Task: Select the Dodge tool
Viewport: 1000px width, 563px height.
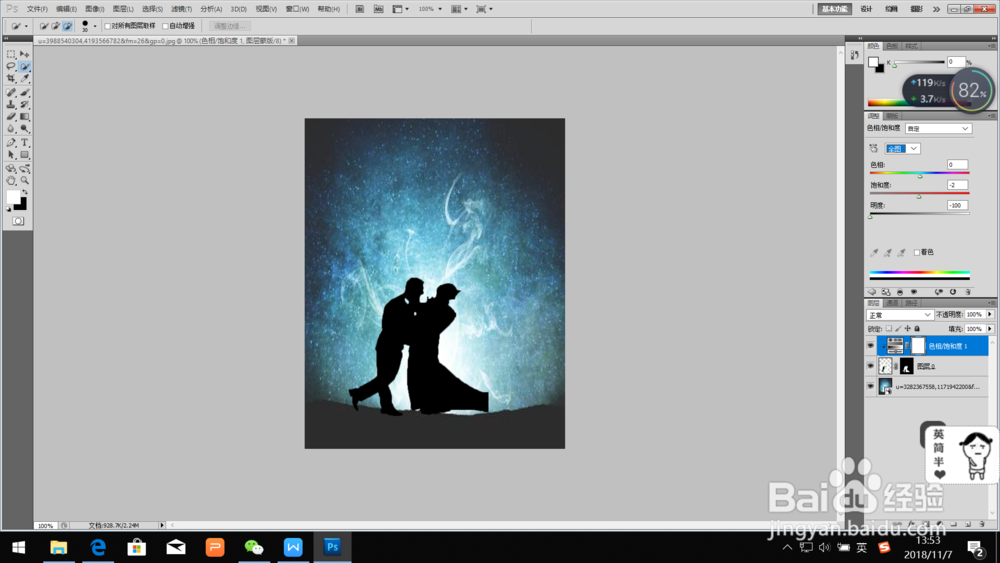Action: 24,129
